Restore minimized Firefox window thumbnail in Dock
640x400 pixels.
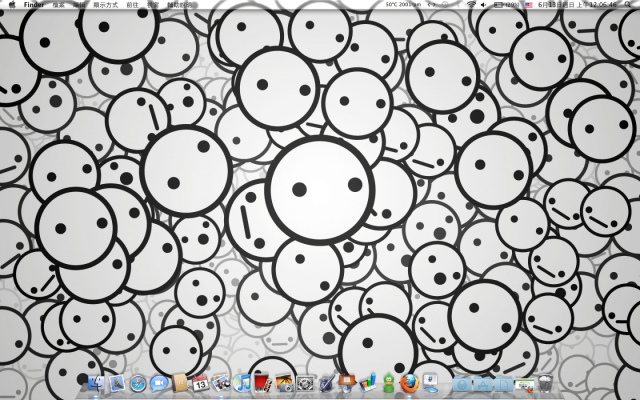[x=524, y=385]
